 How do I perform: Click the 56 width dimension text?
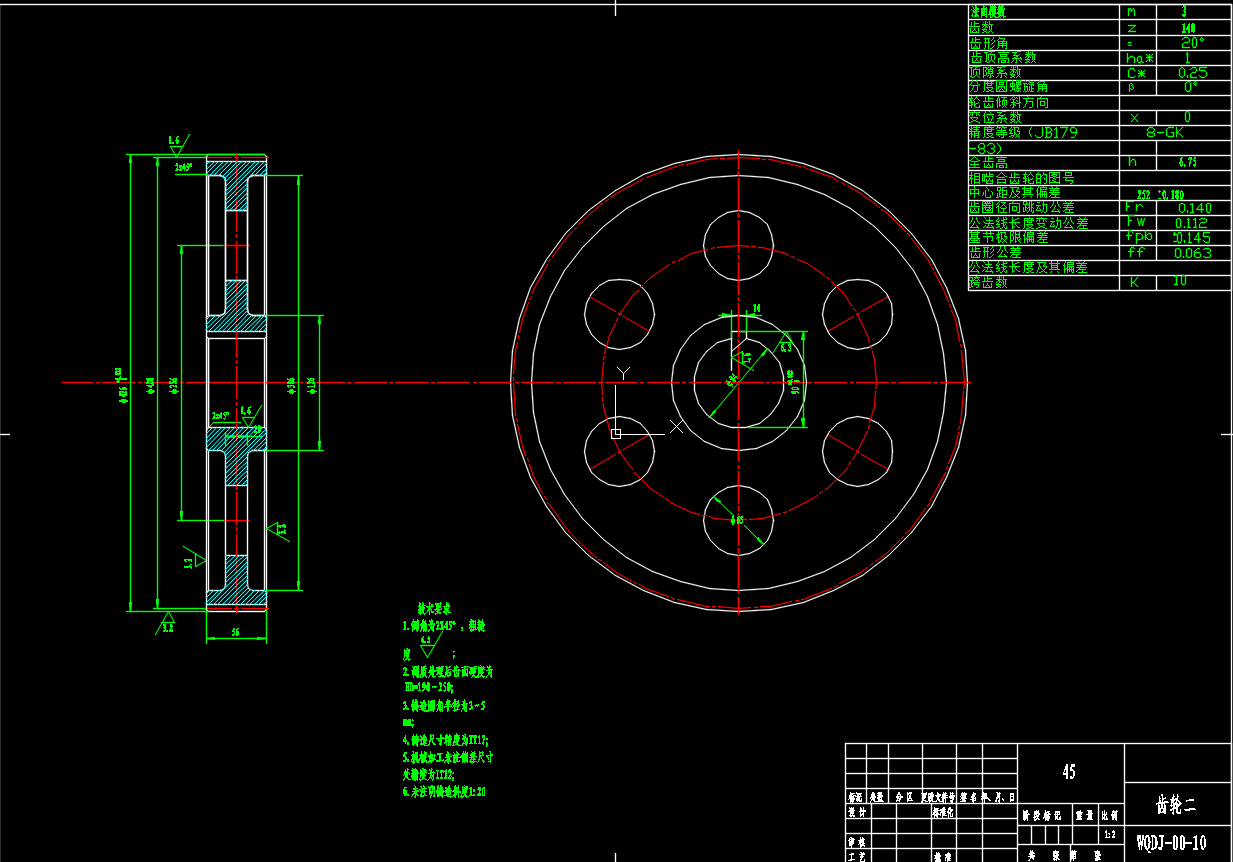236,633
